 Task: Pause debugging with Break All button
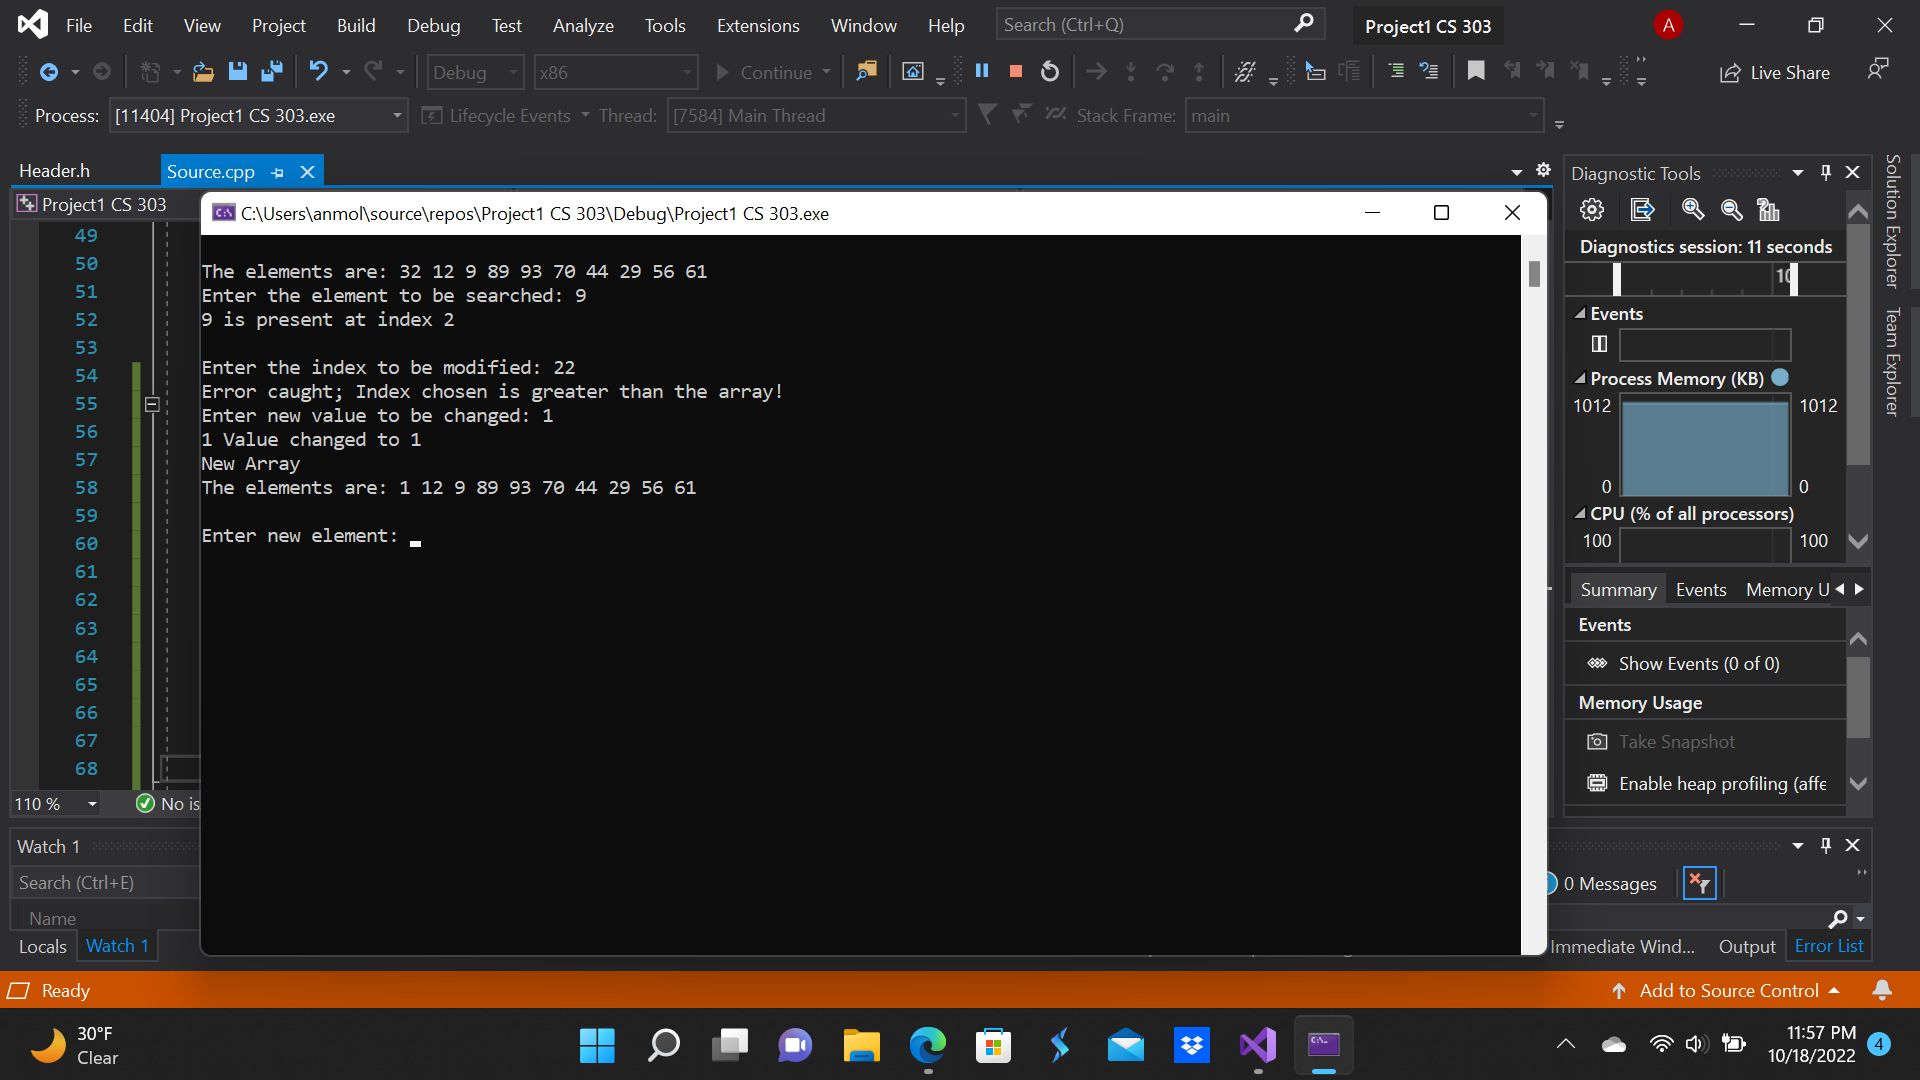pyautogui.click(x=982, y=71)
